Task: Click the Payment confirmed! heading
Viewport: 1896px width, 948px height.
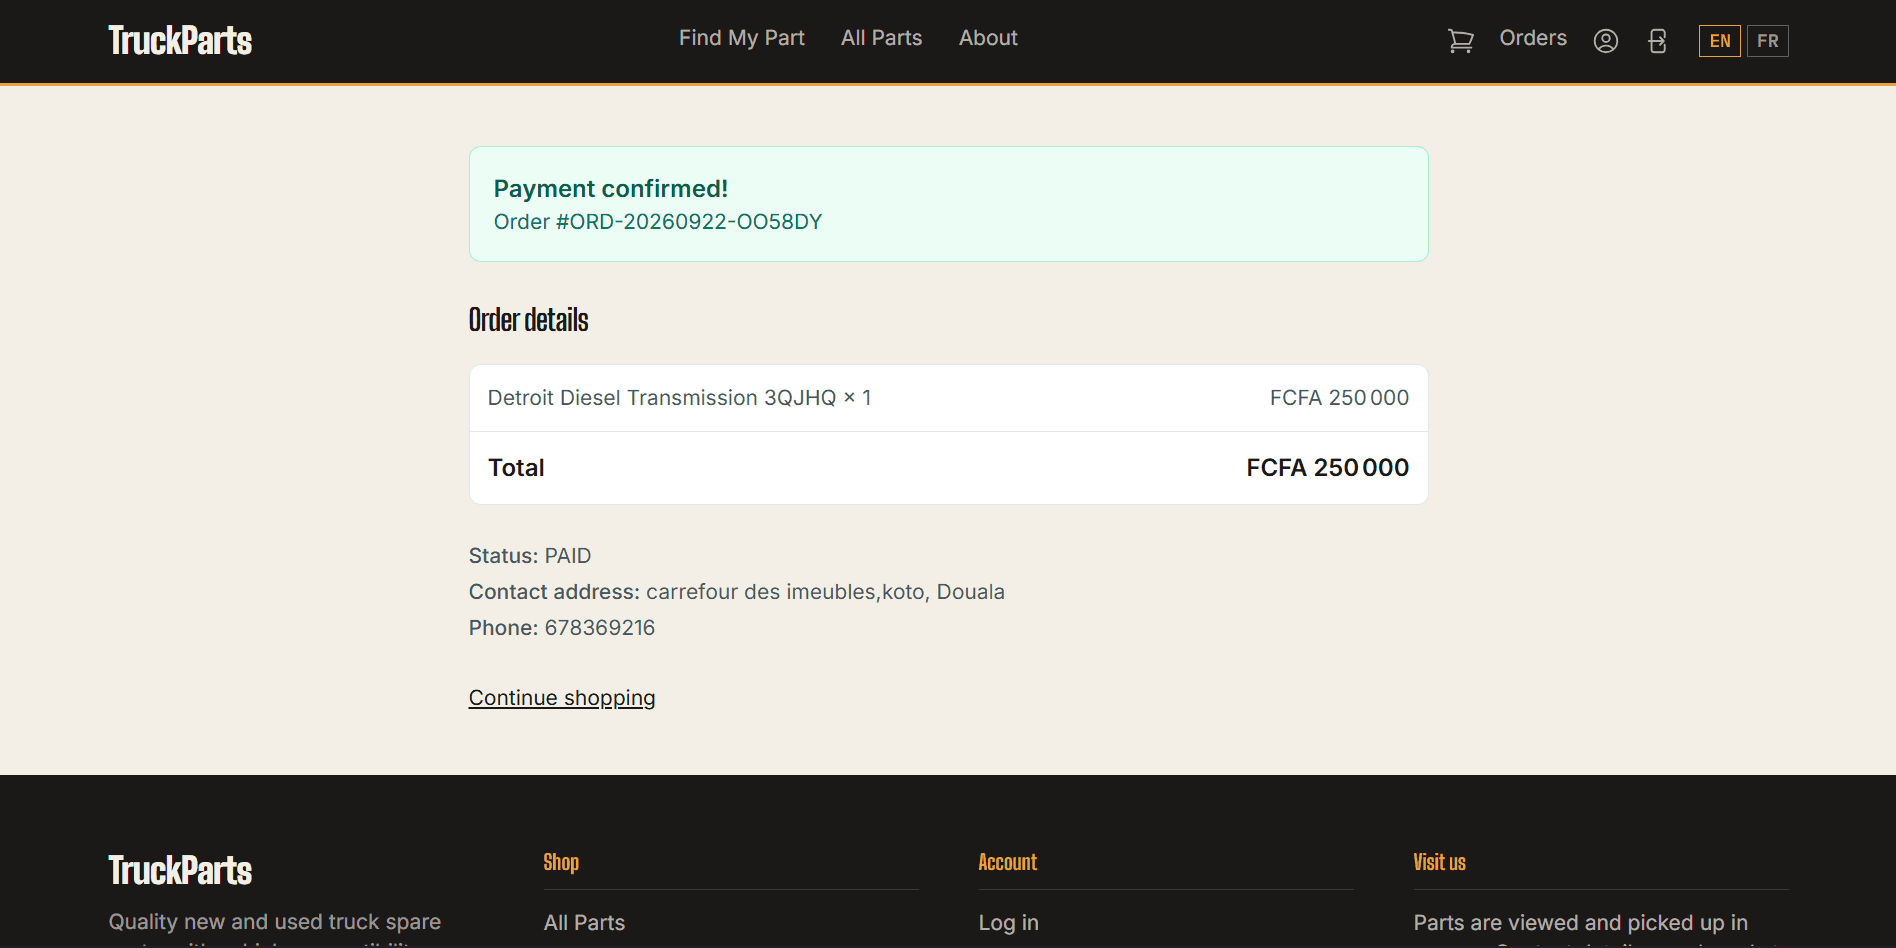Action: 611,189
